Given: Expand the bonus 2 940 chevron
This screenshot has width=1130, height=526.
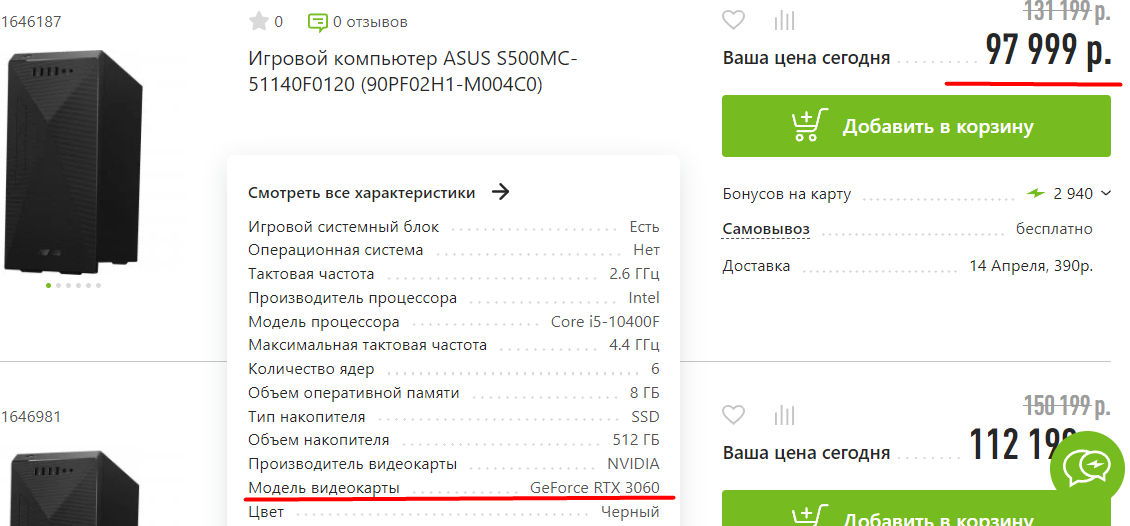Looking at the screenshot, I should click(1105, 193).
